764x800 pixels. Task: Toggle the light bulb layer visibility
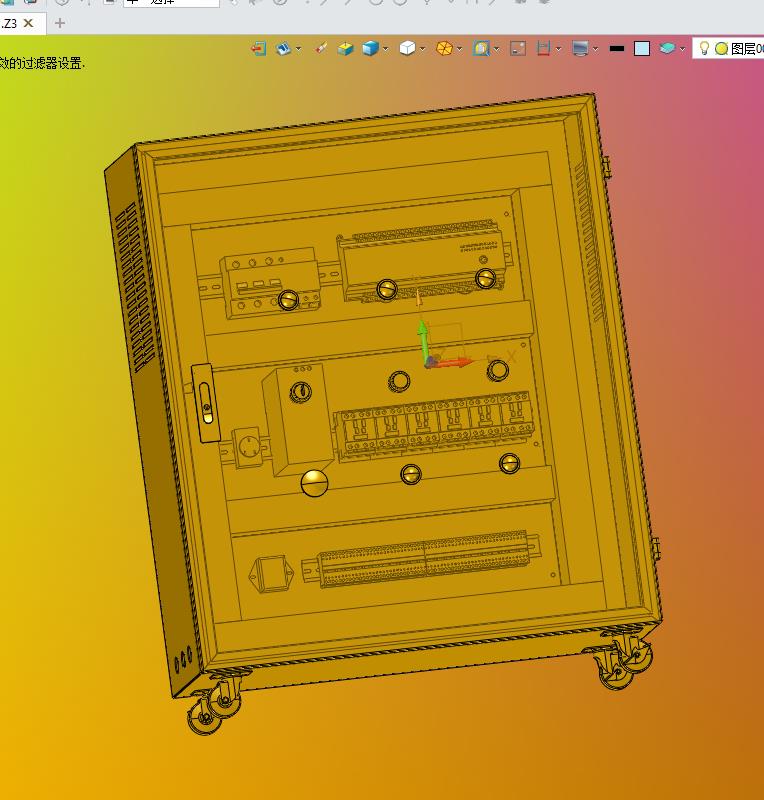[704, 48]
